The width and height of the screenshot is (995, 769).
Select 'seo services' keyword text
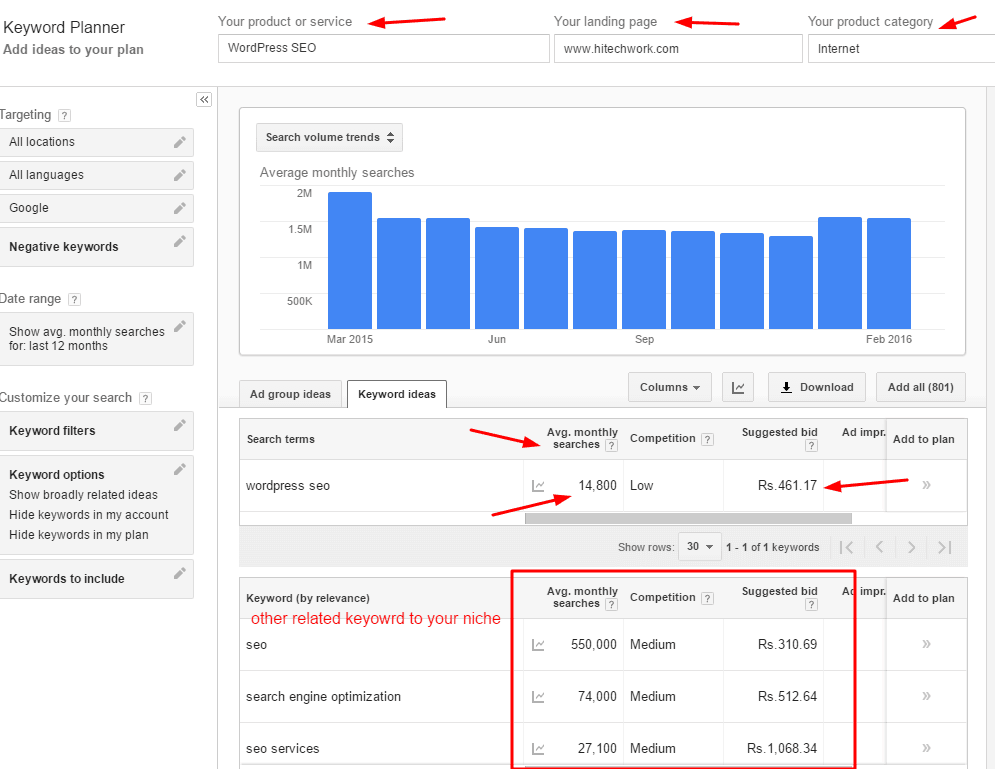(x=282, y=749)
